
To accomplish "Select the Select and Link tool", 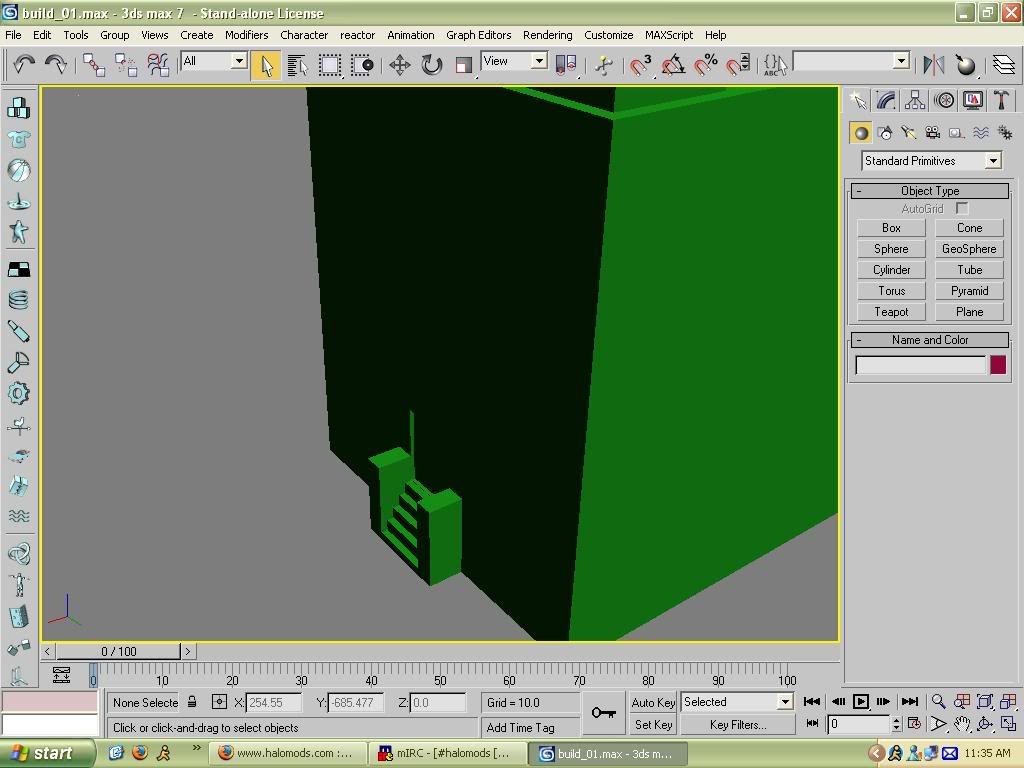I will 93,65.
